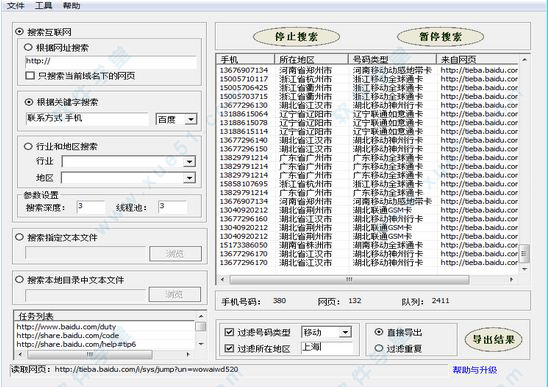Click 网页 count value 132

tap(355, 301)
